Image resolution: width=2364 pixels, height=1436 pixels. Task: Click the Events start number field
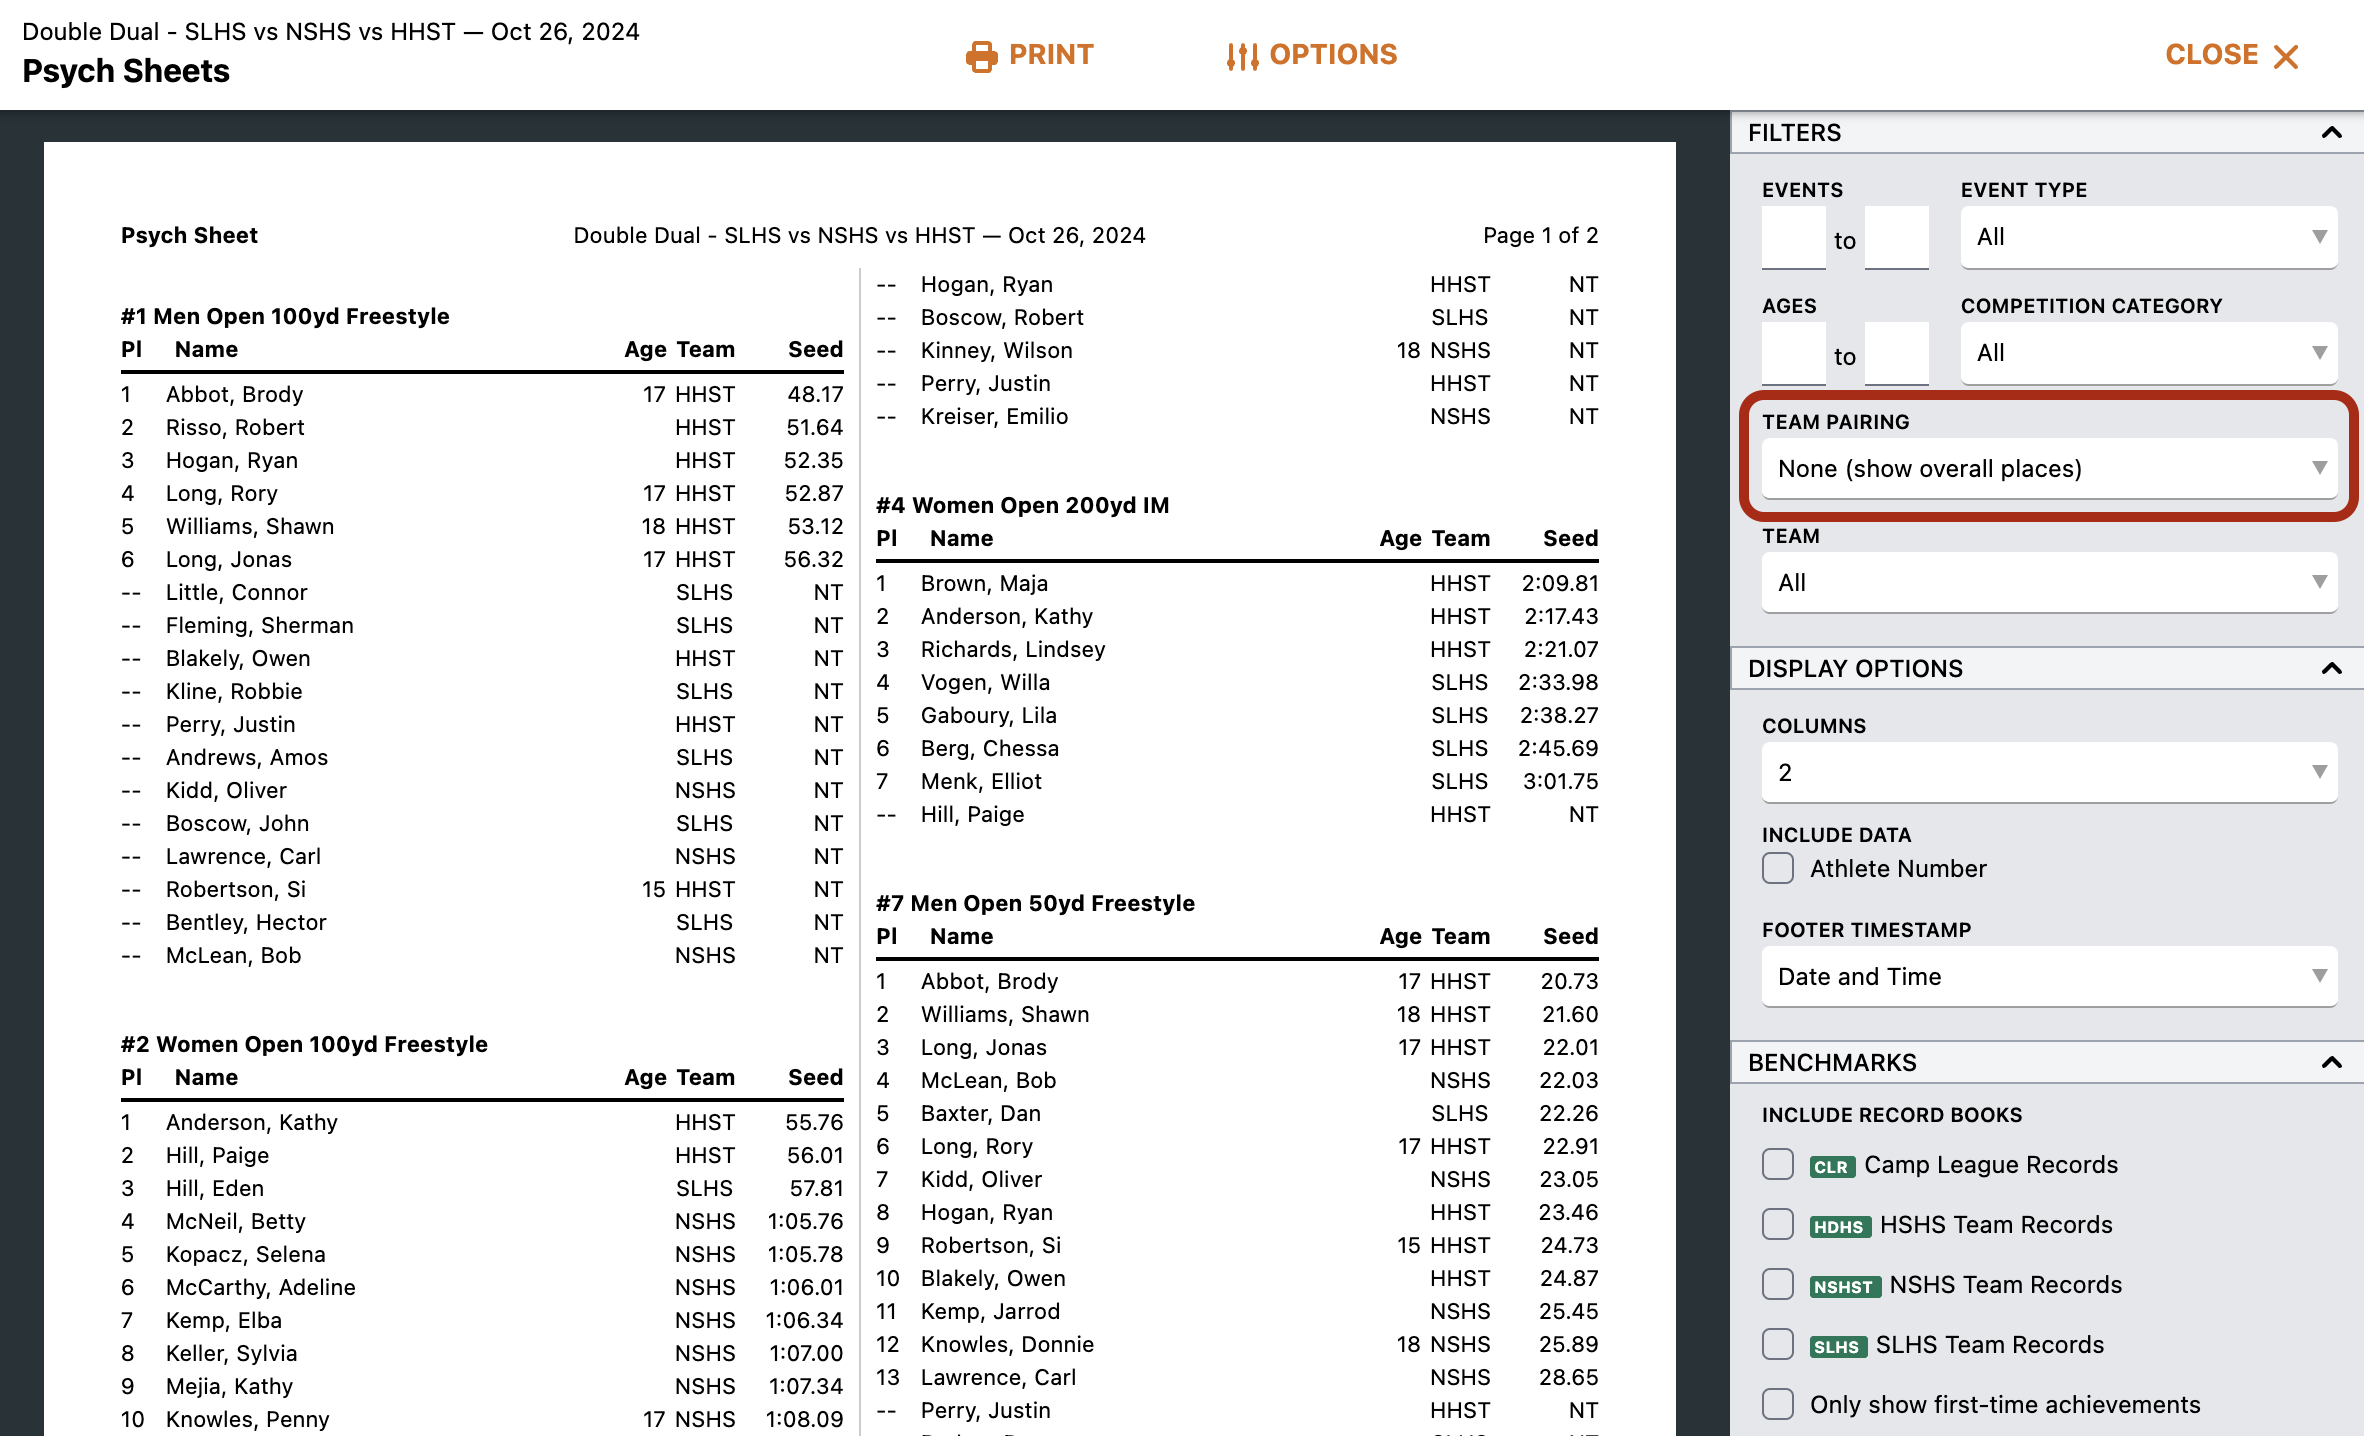(1793, 238)
